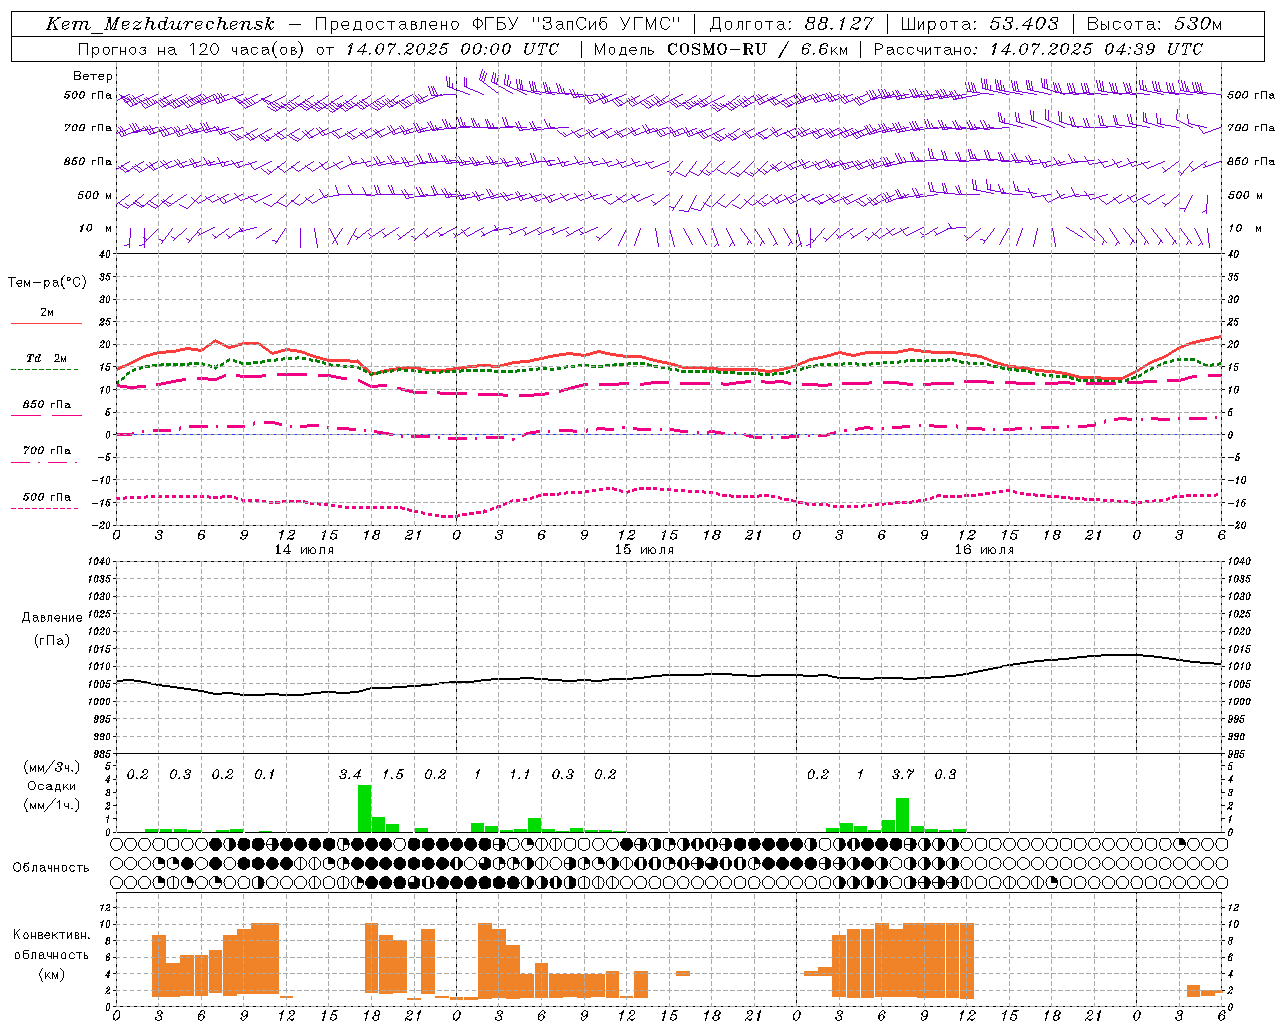
Task: Click the Ветер wind section label
Action: click(x=93, y=76)
